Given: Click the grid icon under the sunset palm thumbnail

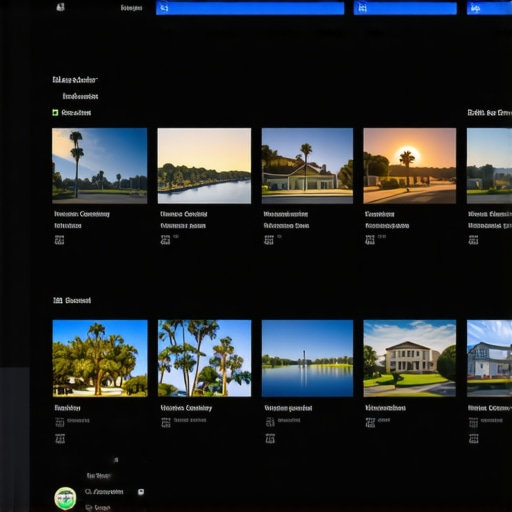Looking at the screenshot, I should coord(370,240).
